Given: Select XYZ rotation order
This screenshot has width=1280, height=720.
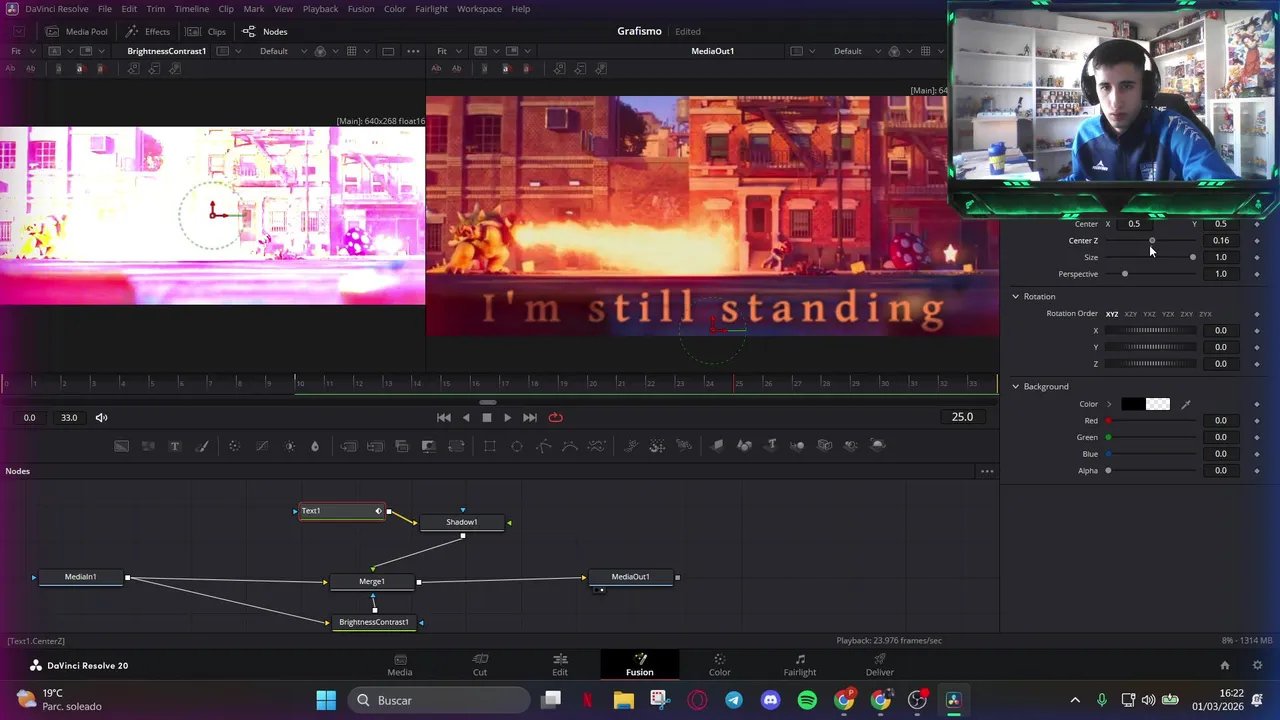Looking at the screenshot, I should (x=1112, y=314).
